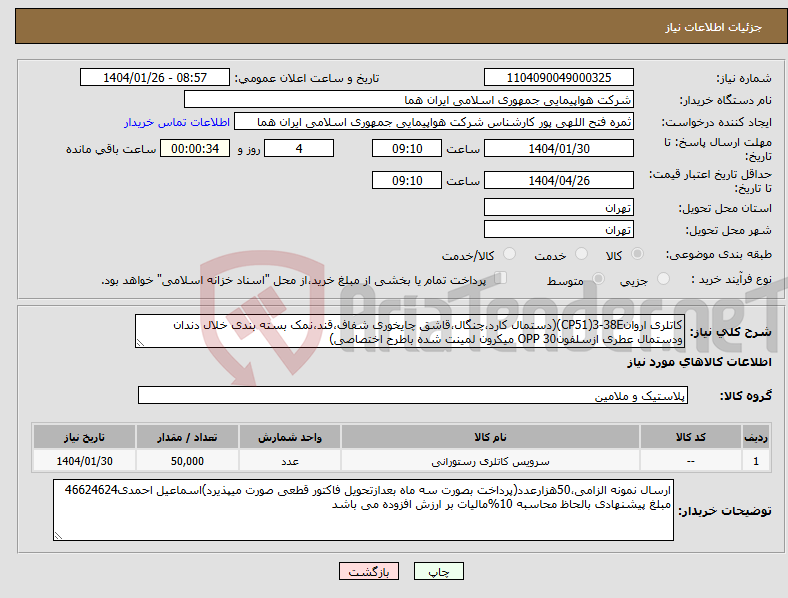Click the price validity time 09:10 field
The height and width of the screenshot is (598, 788).
(407, 180)
